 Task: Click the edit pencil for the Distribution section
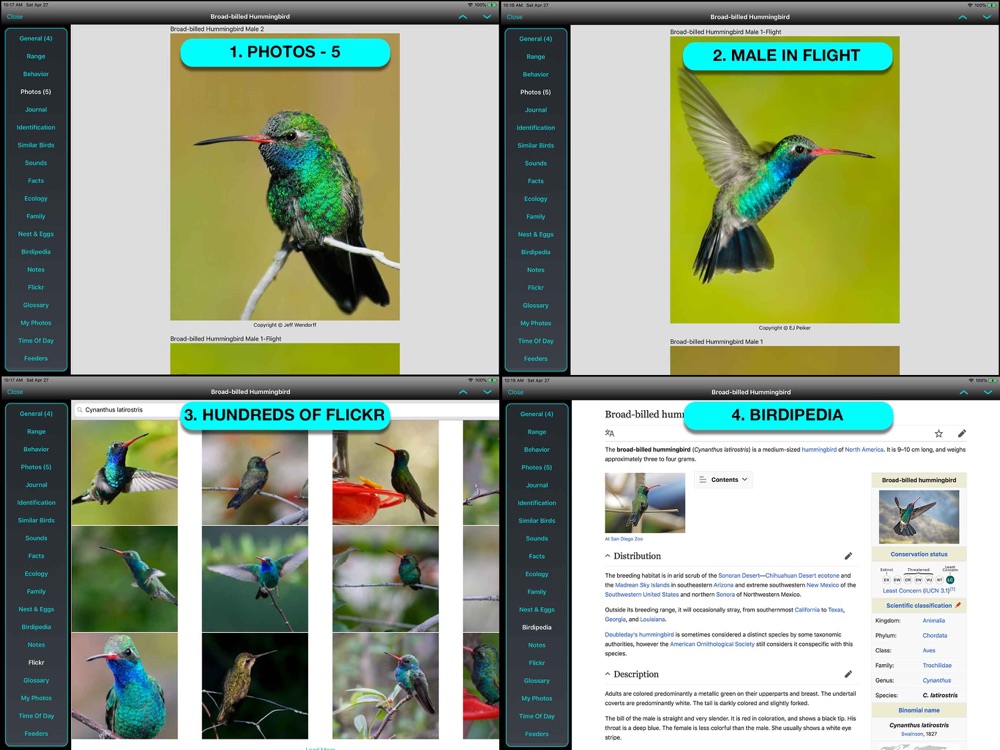pyautogui.click(x=848, y=556)
